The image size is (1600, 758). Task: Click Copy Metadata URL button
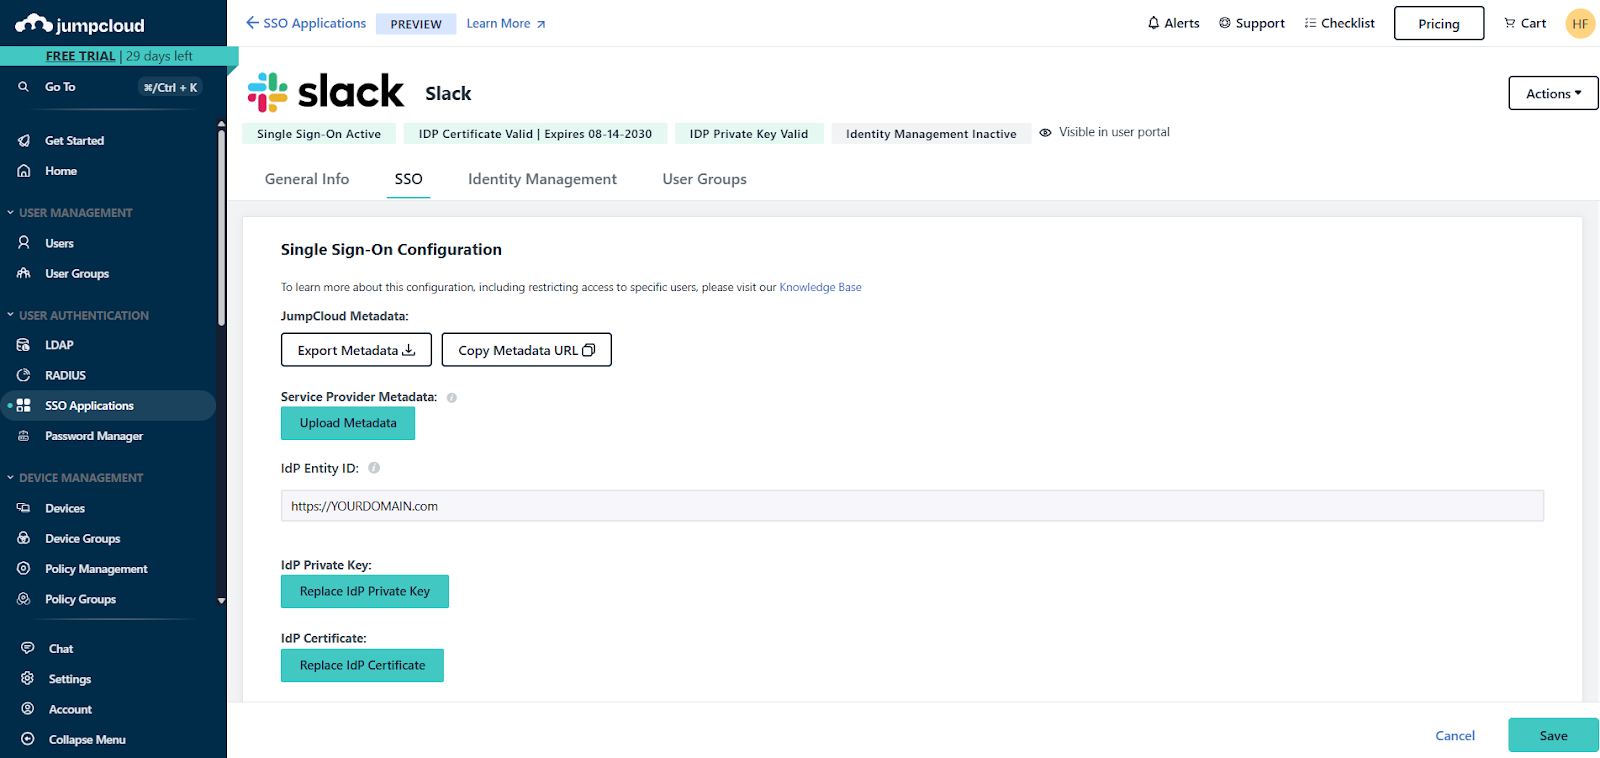(x=526, y=350)
